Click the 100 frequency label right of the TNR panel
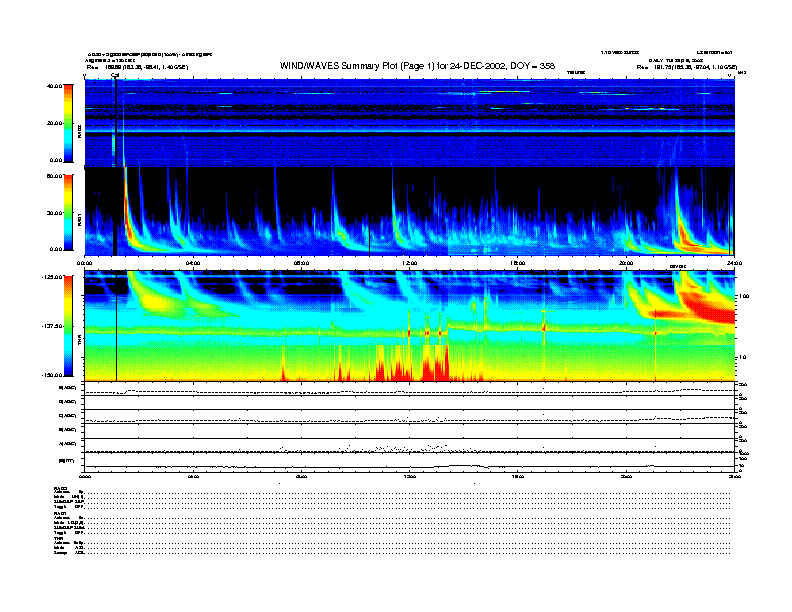Viewport: 792px width, 612px height. point(744,296)
